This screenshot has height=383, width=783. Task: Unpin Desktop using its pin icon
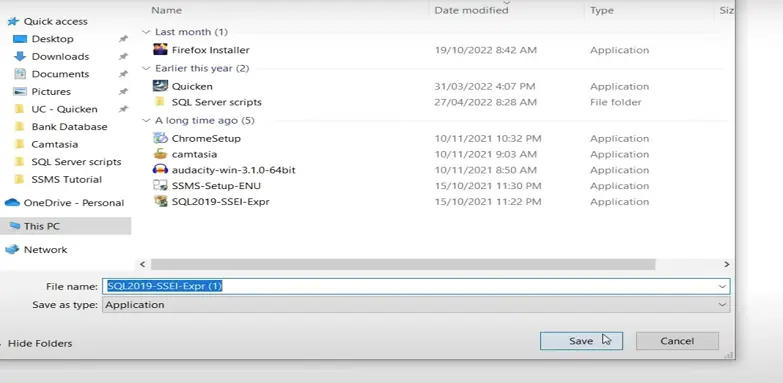(x=123, y=39)
